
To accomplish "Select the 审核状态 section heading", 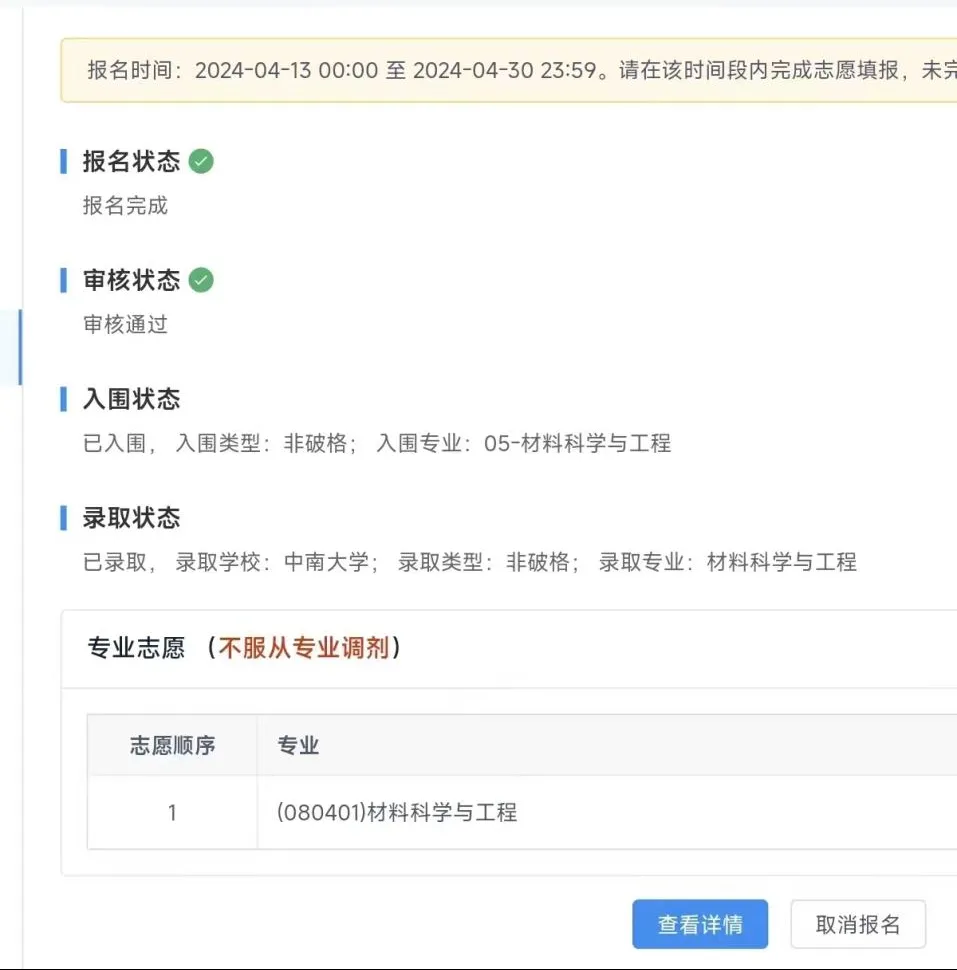I will 131,280.
